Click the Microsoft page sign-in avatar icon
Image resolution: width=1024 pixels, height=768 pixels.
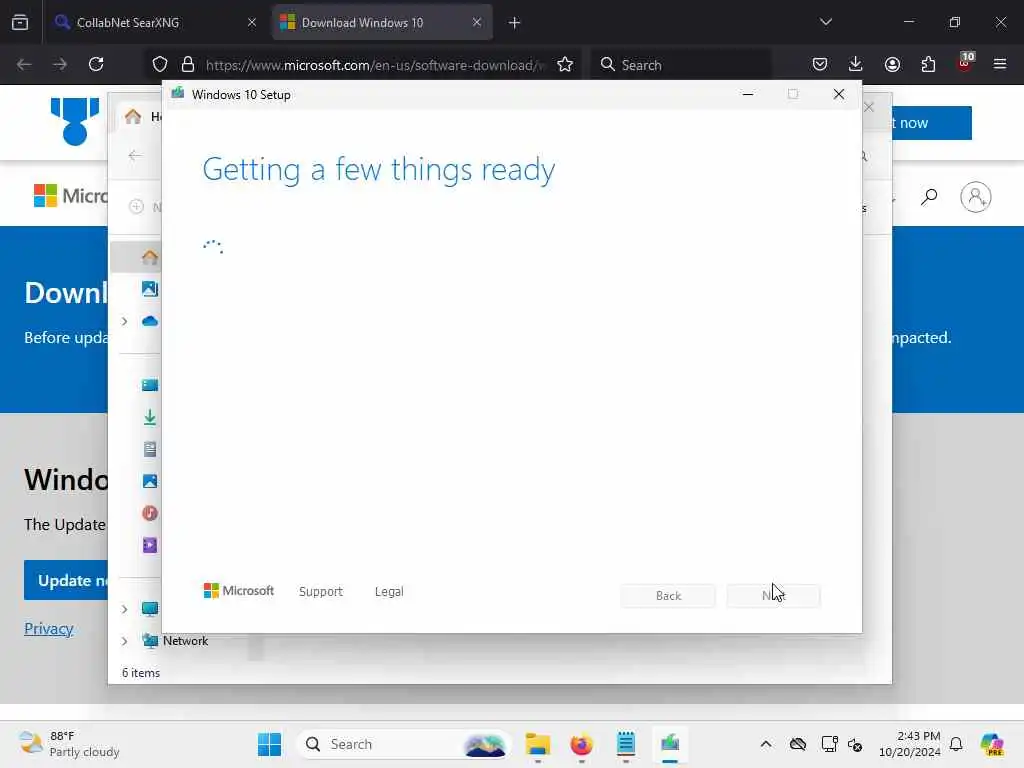976,197
